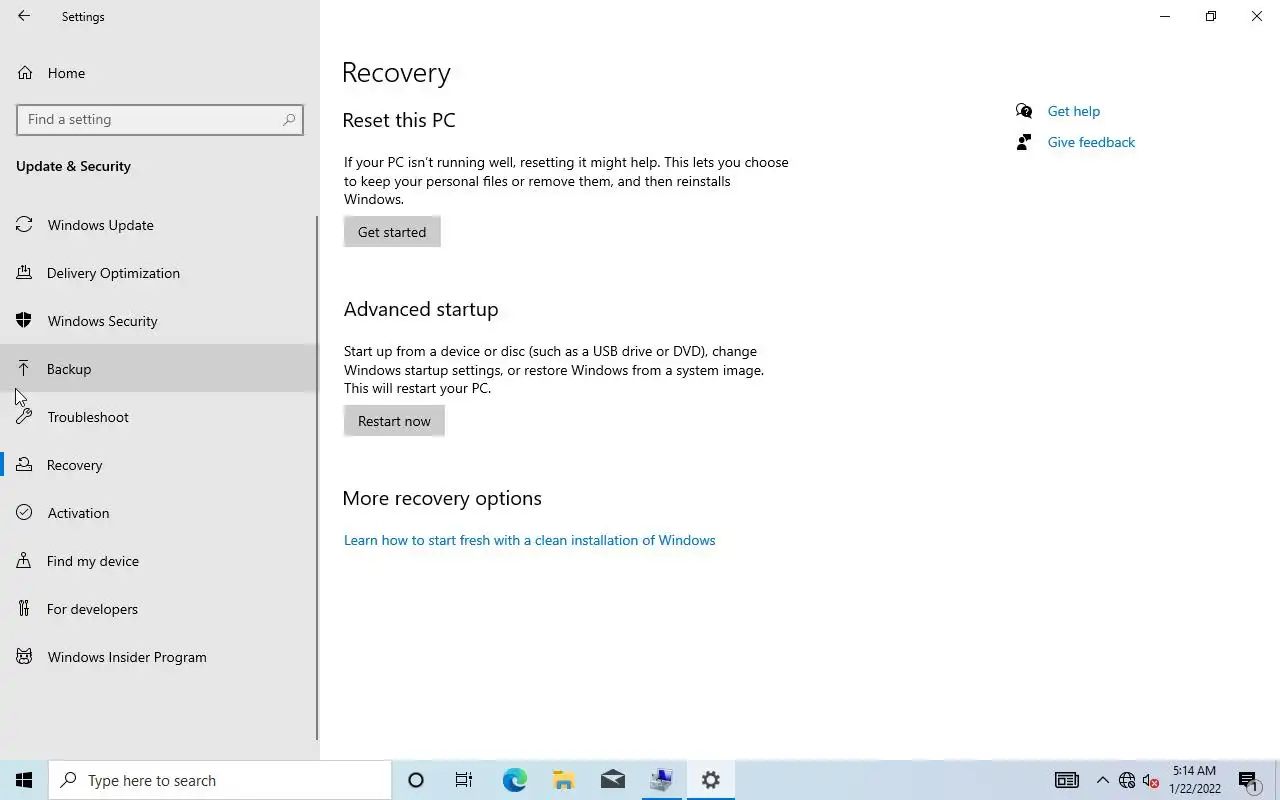Open File Explorer from the taskbar
Image resolution: width=1280 pixels, height=800 pixels.
(x=563, y=780)
